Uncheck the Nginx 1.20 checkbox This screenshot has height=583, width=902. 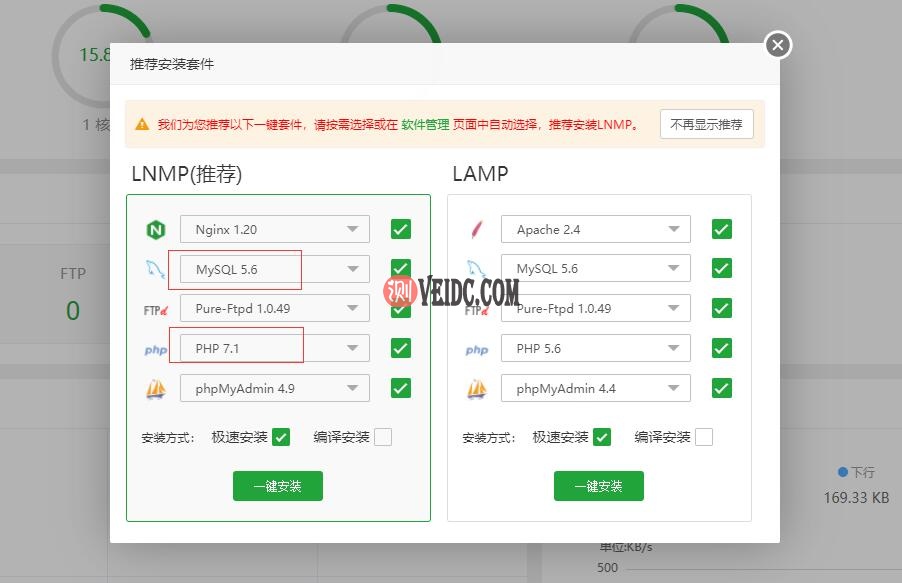pos(400,228)
